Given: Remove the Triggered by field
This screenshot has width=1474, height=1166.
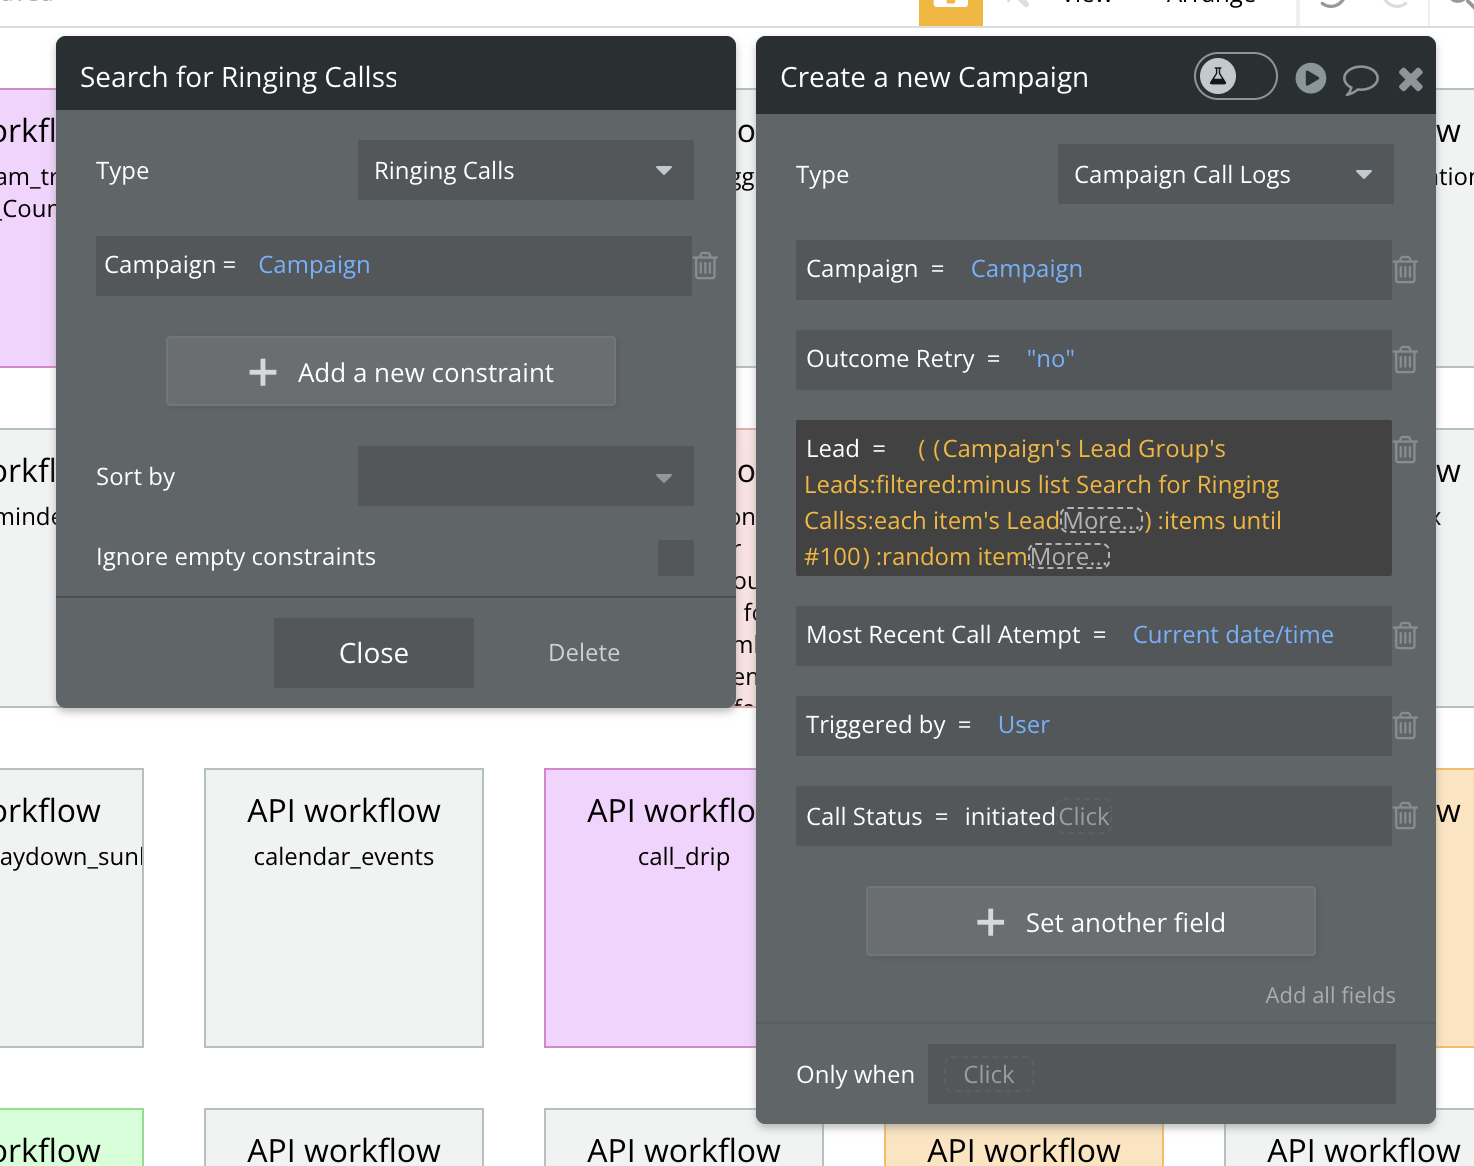Looking at the screenshot, I should [1405, 725].
